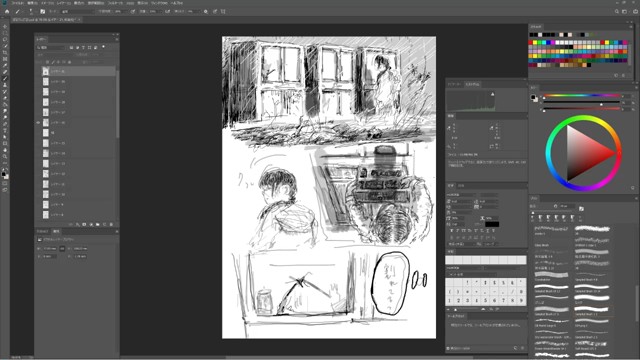
Task: Open the search icon at top right
Action: (617, 11)
